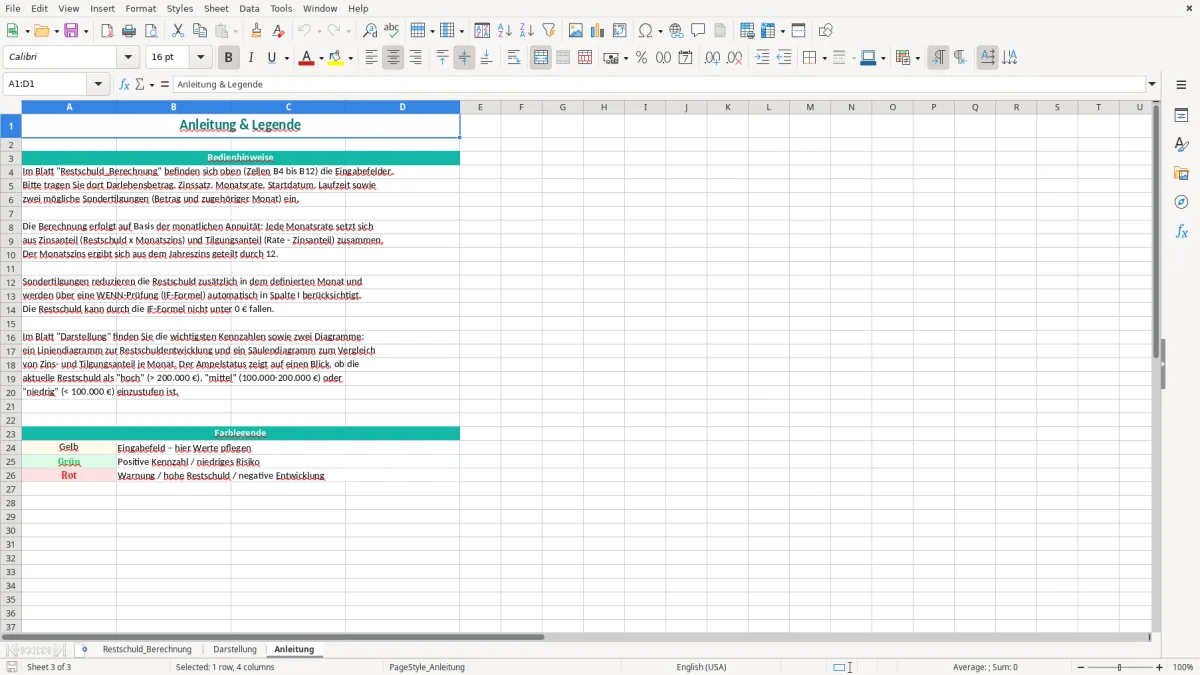Open Print Preview toggle
The width and height of the screenshot is (1200, 675).
coord(151,31)
